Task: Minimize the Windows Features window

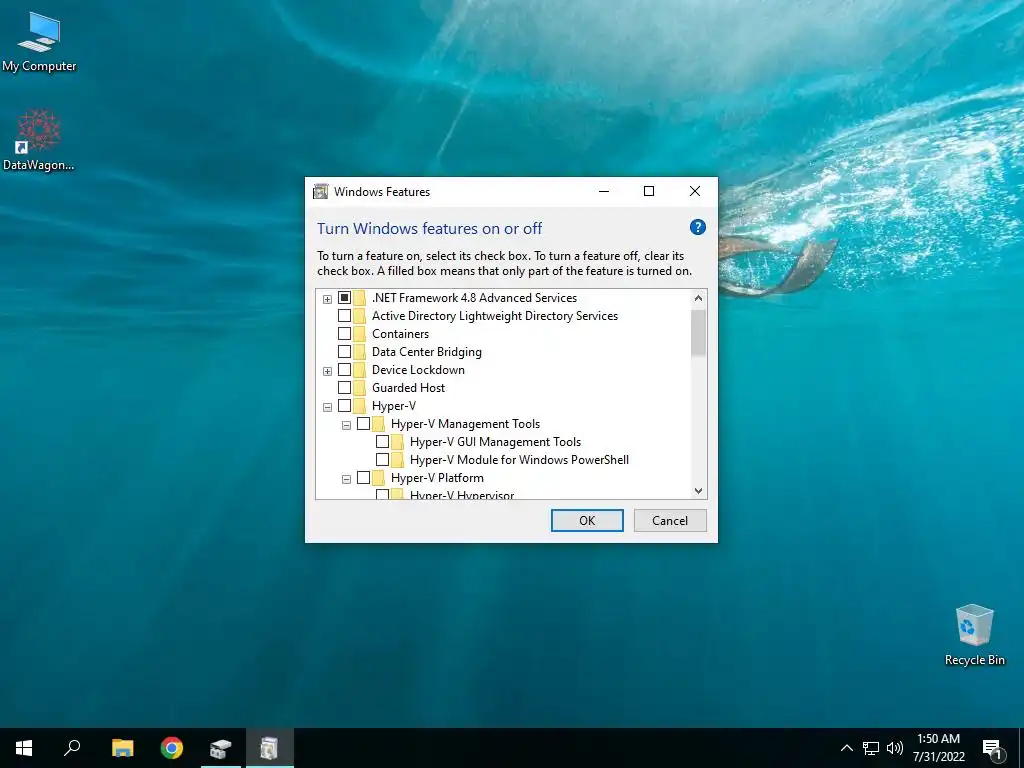Action: [x=603, y=191]
